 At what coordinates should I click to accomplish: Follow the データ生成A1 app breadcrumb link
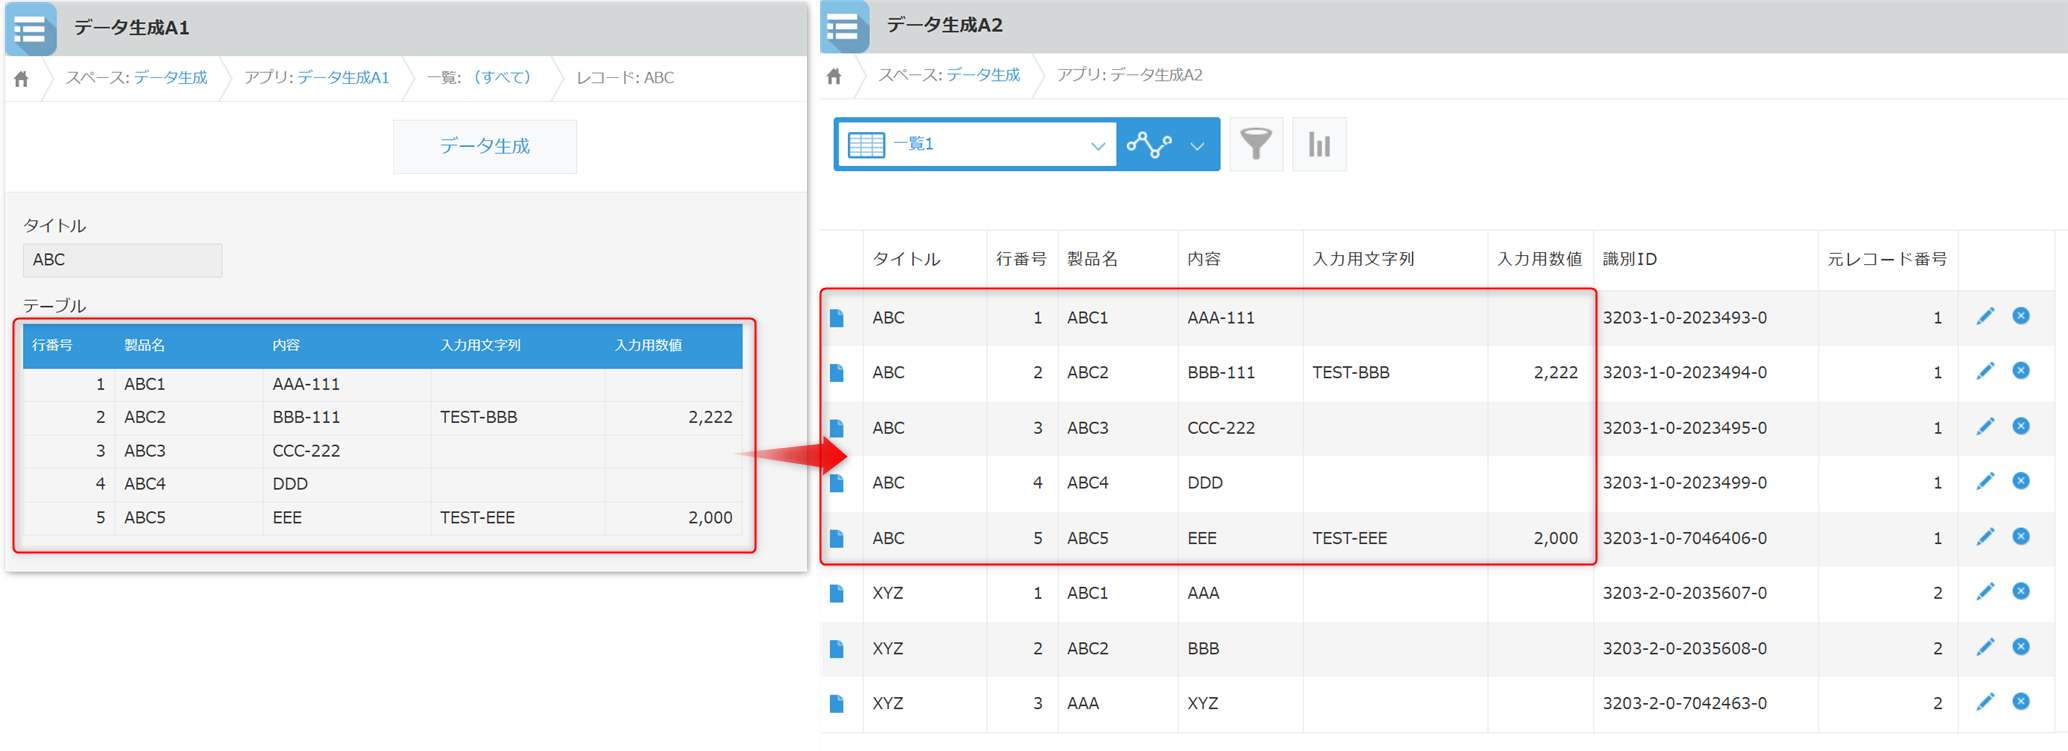pyautogui.click(x=343, y=78)
